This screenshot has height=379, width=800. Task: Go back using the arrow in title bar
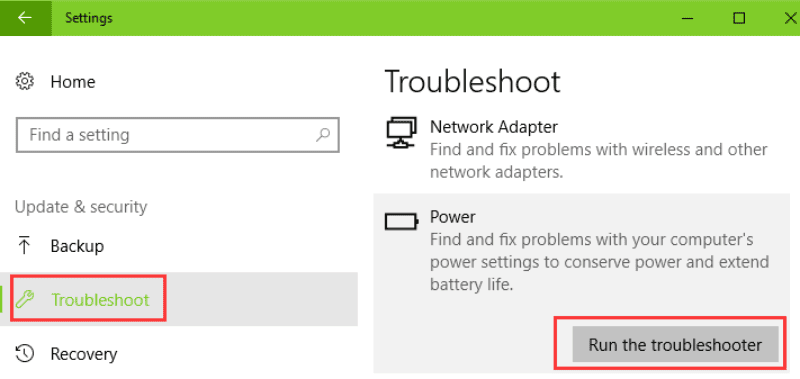(x=24, y=18)
